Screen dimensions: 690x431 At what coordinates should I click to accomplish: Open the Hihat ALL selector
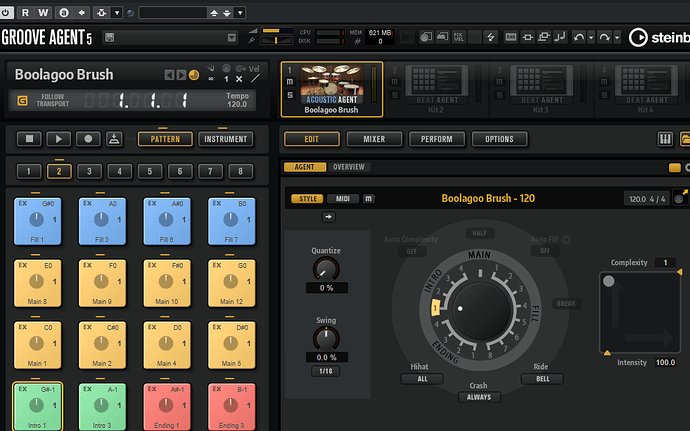coord(422,379)
